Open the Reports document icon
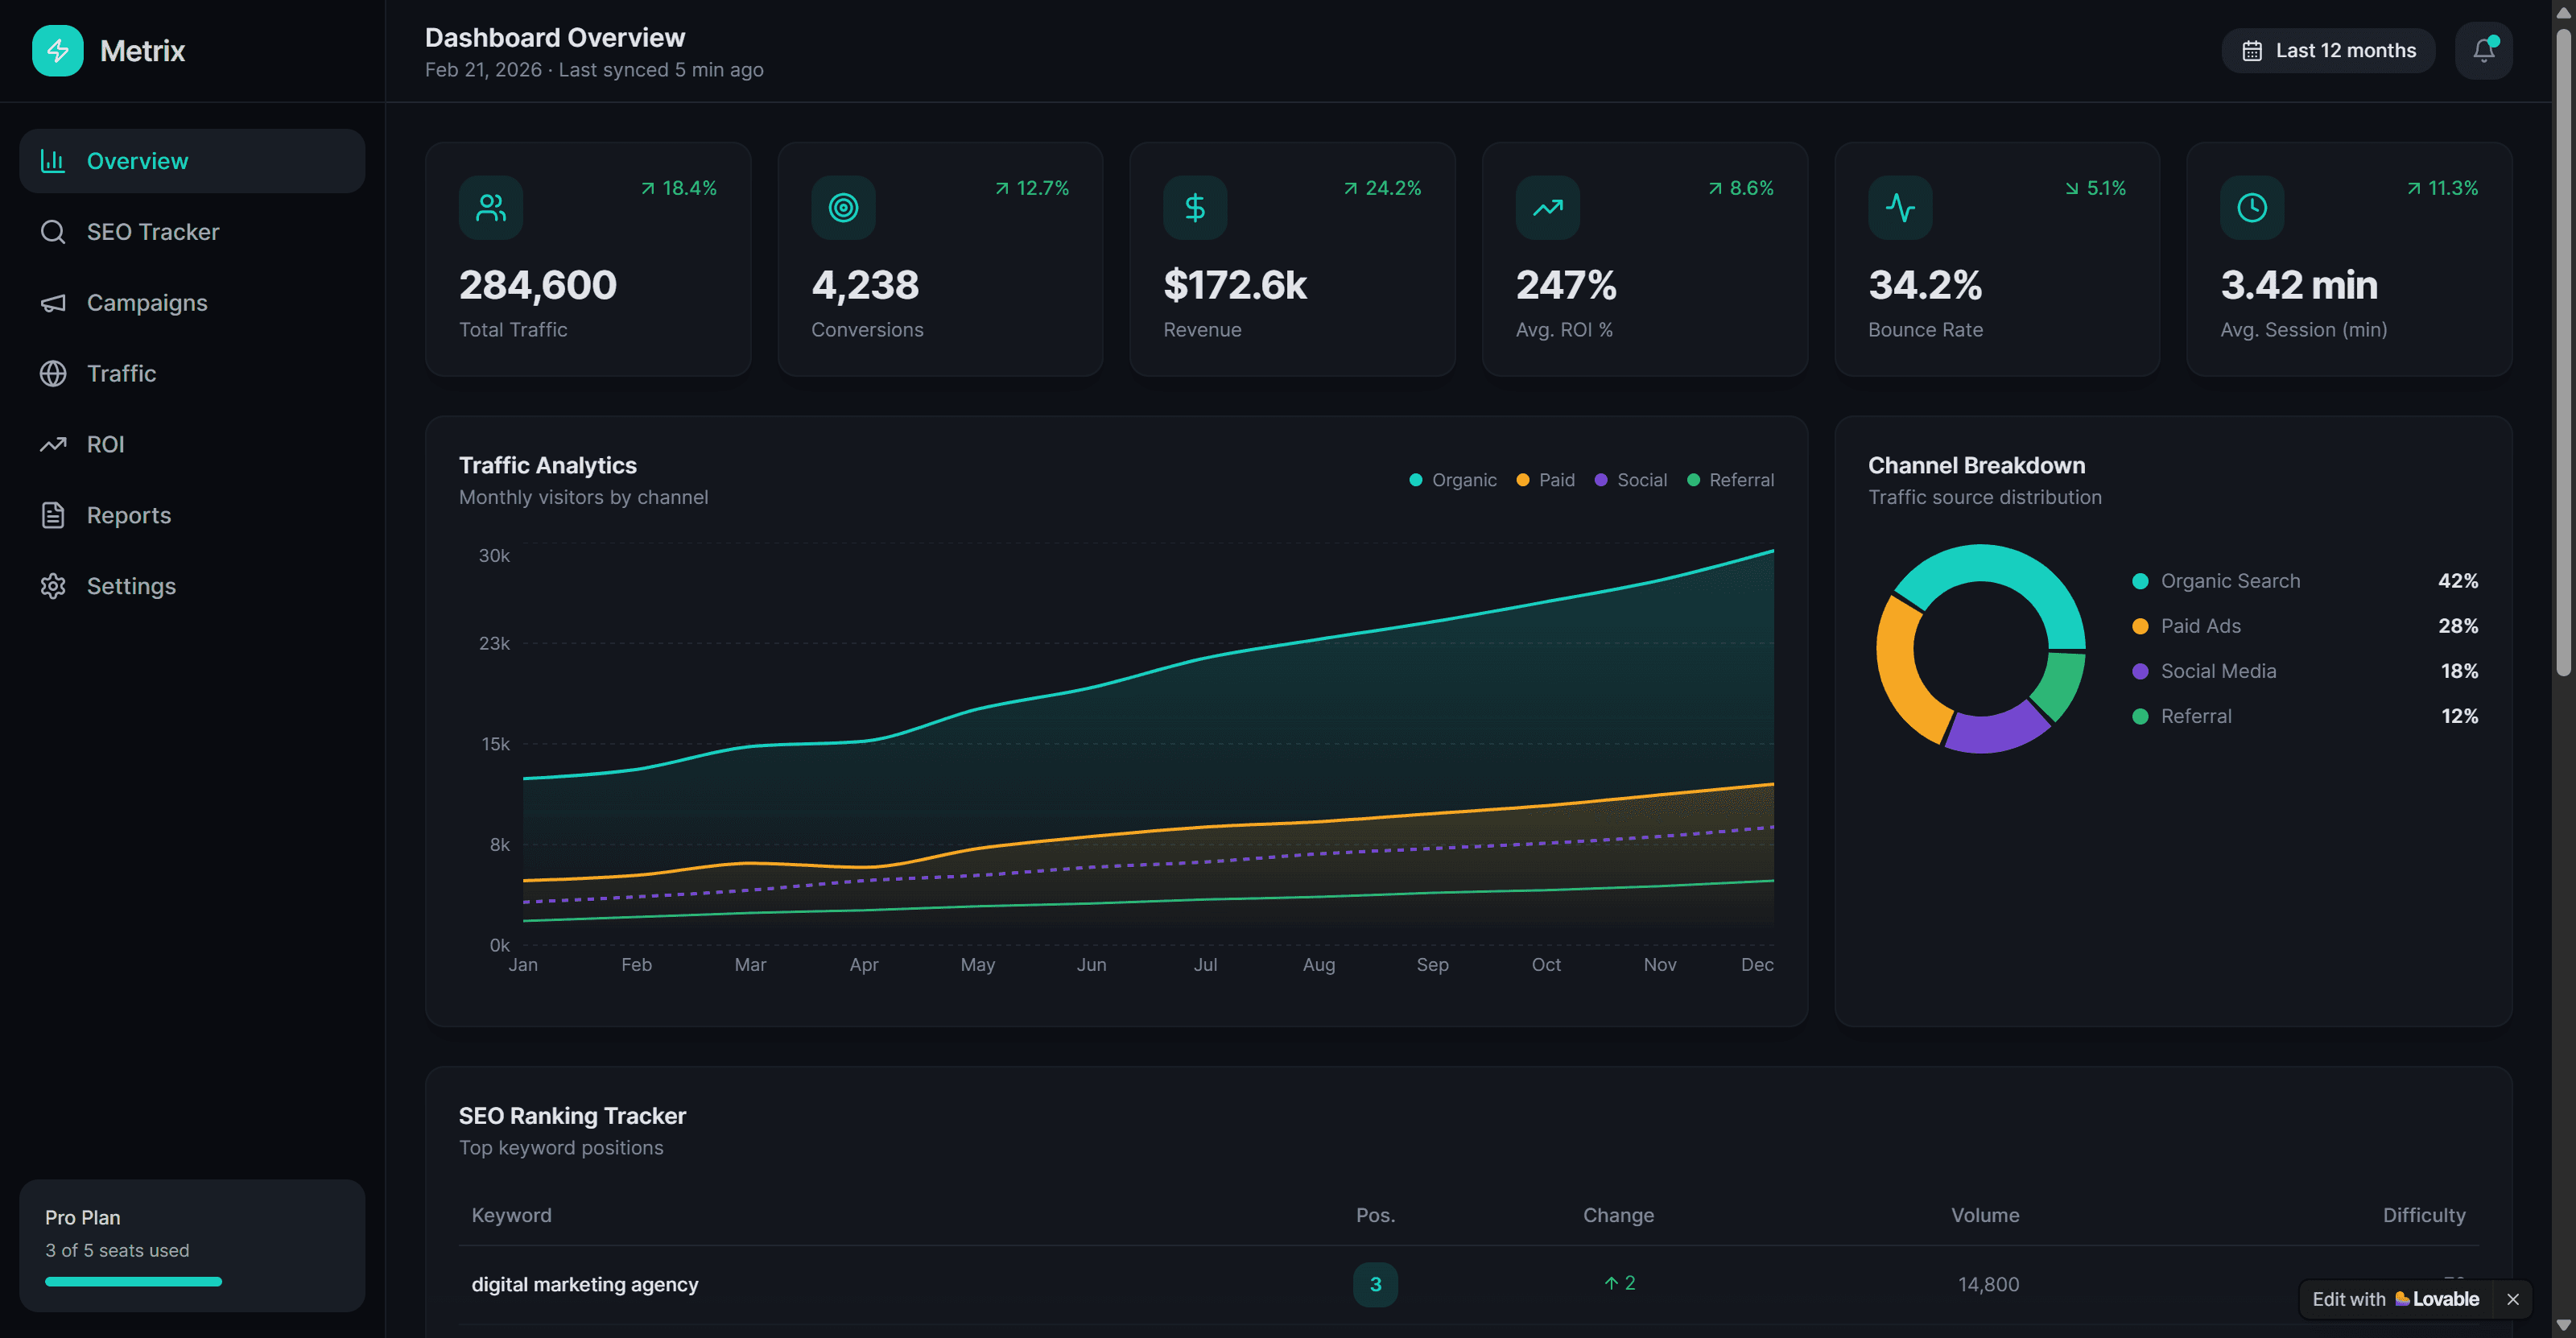The image size is (2576, 1338). pyautogui.click(x=53, y=515)
